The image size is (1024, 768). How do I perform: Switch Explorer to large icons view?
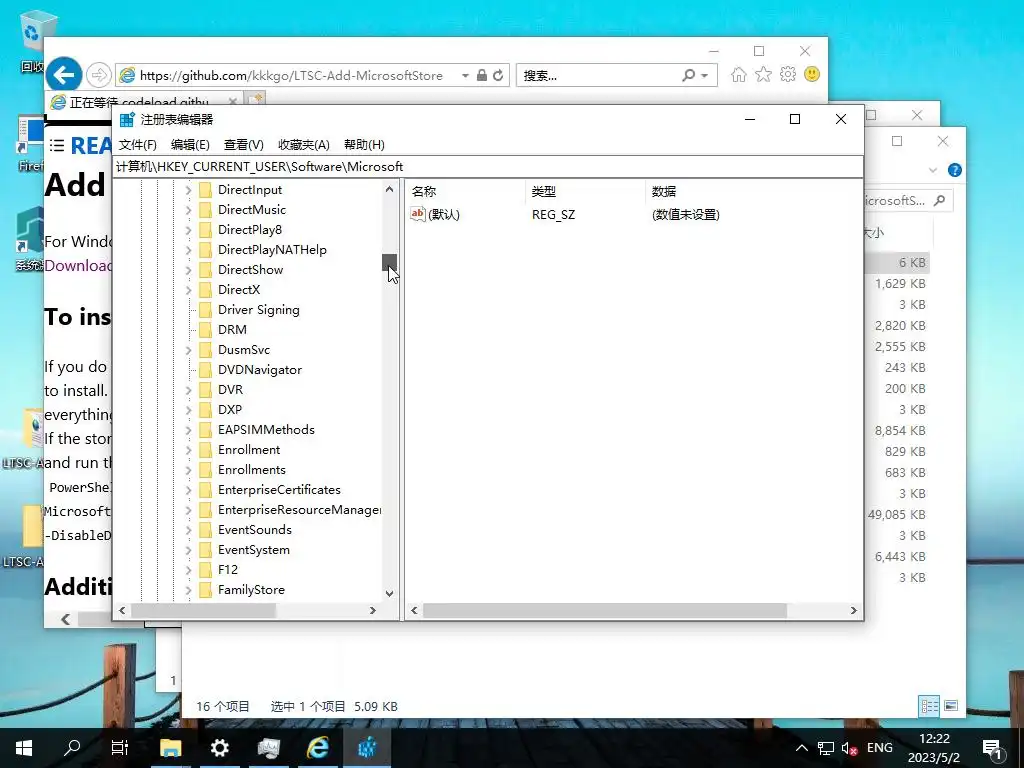952,706
